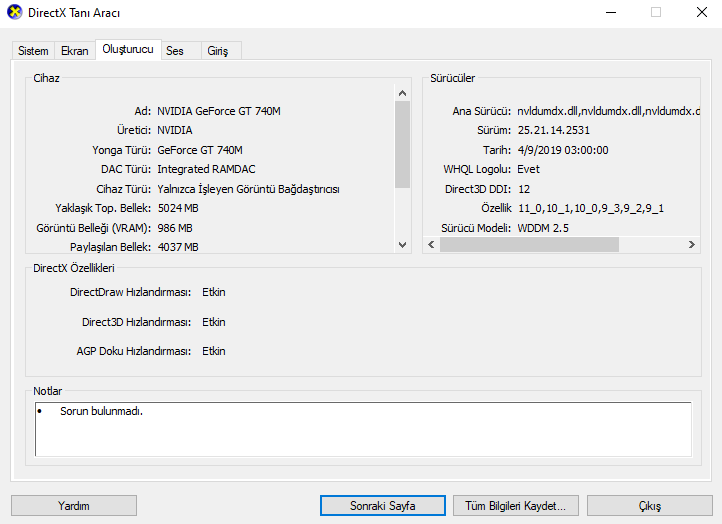Click the Integrated RAMDAC value
The width and height of the screenshot is (722, 524).
[x=206, y=169]
